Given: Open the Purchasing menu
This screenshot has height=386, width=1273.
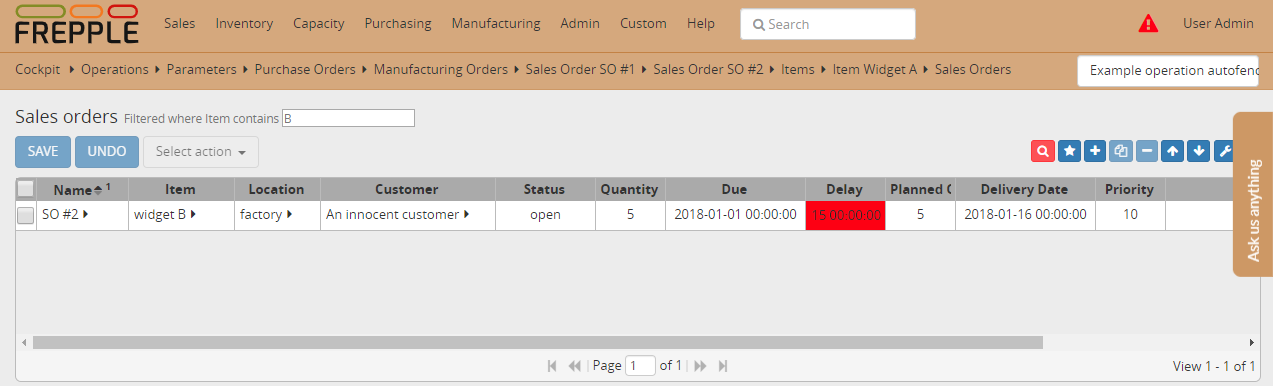Looking at the screenshot, I should tap(398, 23).
